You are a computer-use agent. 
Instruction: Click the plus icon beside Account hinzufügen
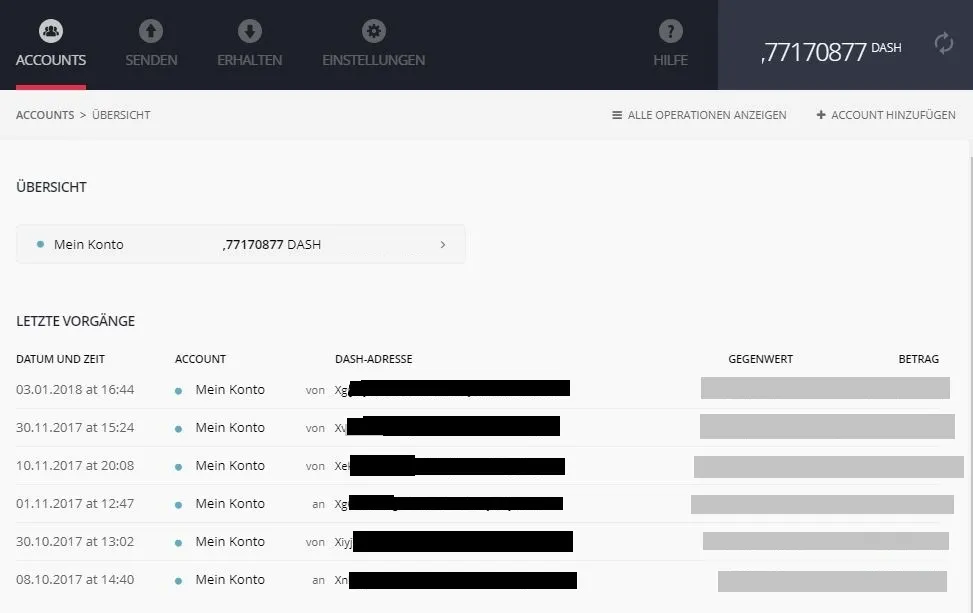pyautogui.click(x=820, y=115)
